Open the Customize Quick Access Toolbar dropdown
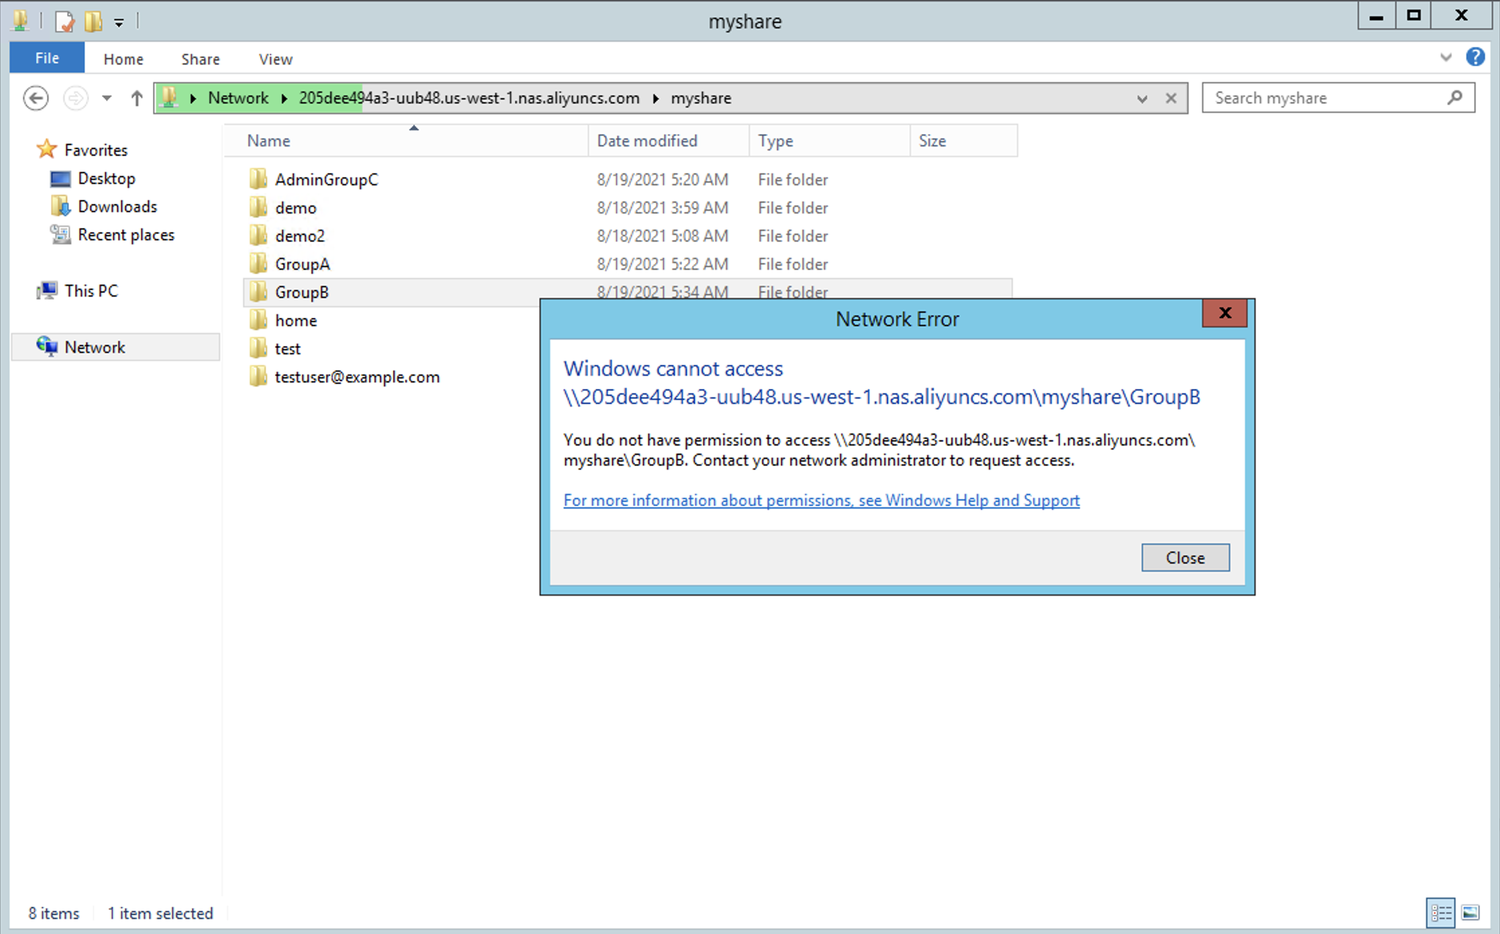Viewport: 1500px width, 934px height. click(x=118, y=22)
